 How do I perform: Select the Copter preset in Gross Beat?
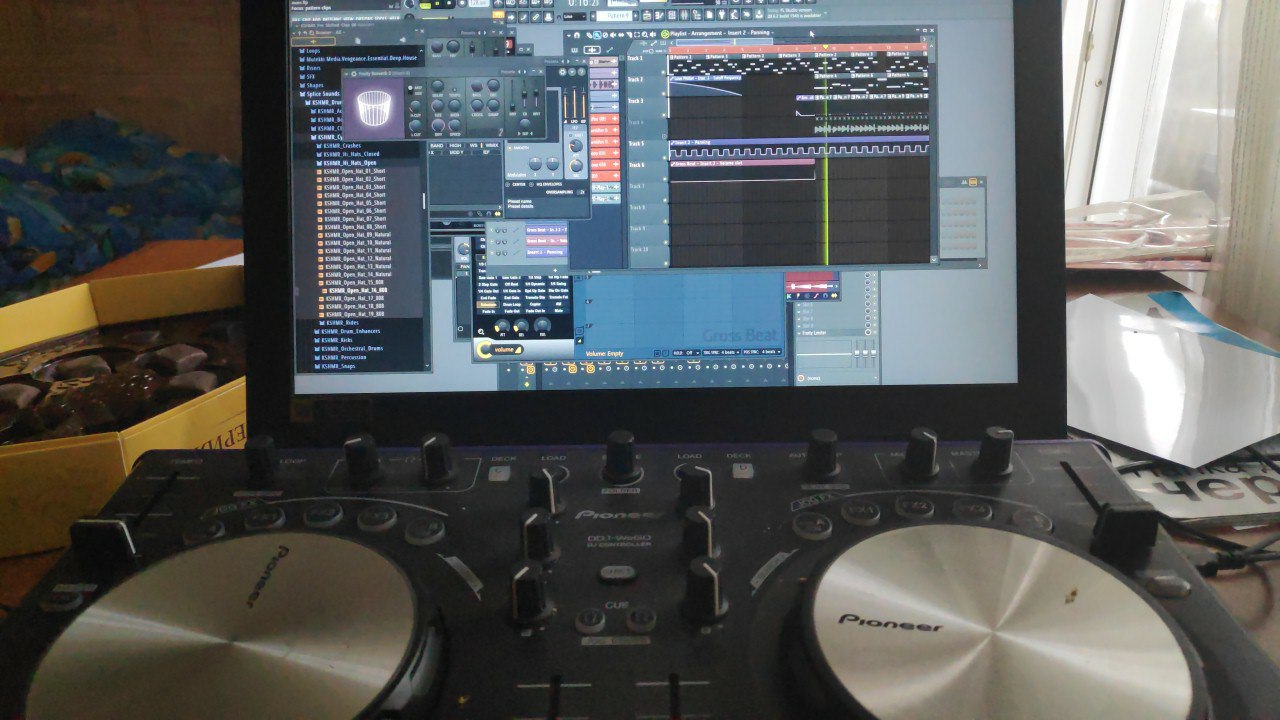535,304
